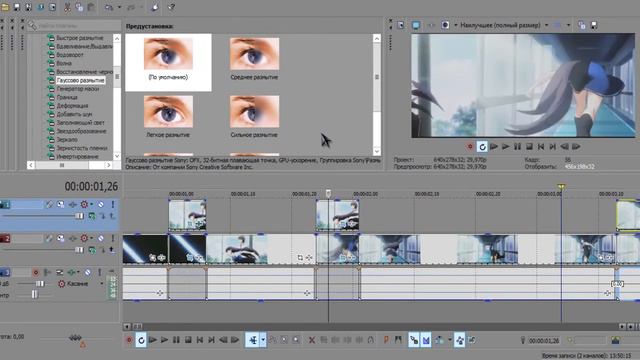Open the edit tool dropdown arrow
This screenshot has height=360, width=640.
[263, 340]
